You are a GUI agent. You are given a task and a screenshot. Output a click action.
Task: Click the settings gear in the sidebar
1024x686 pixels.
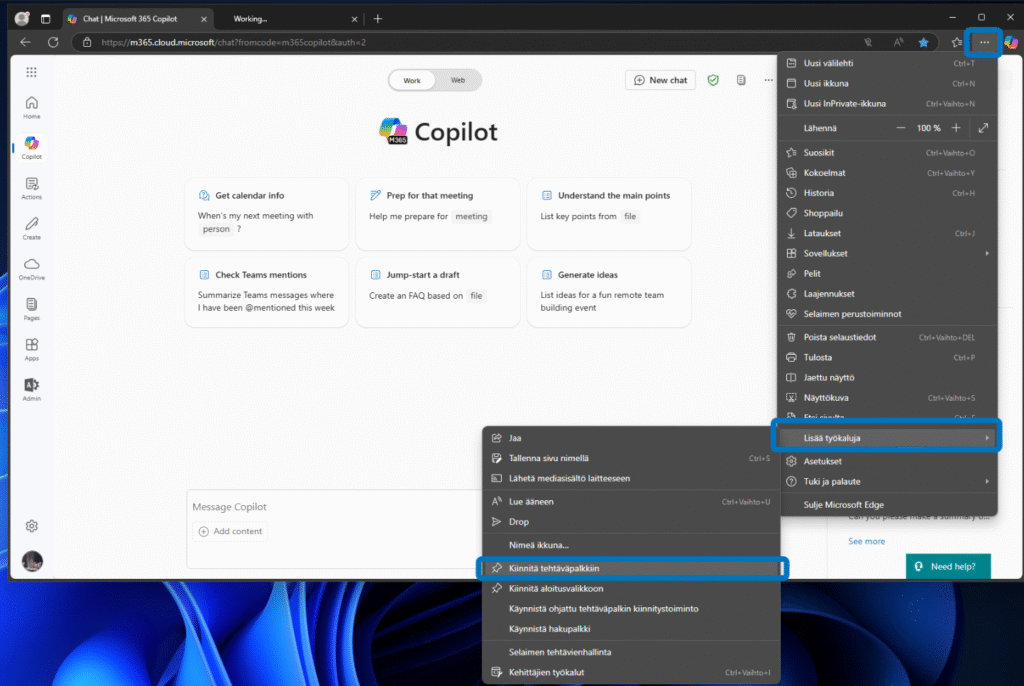point(31,526)
